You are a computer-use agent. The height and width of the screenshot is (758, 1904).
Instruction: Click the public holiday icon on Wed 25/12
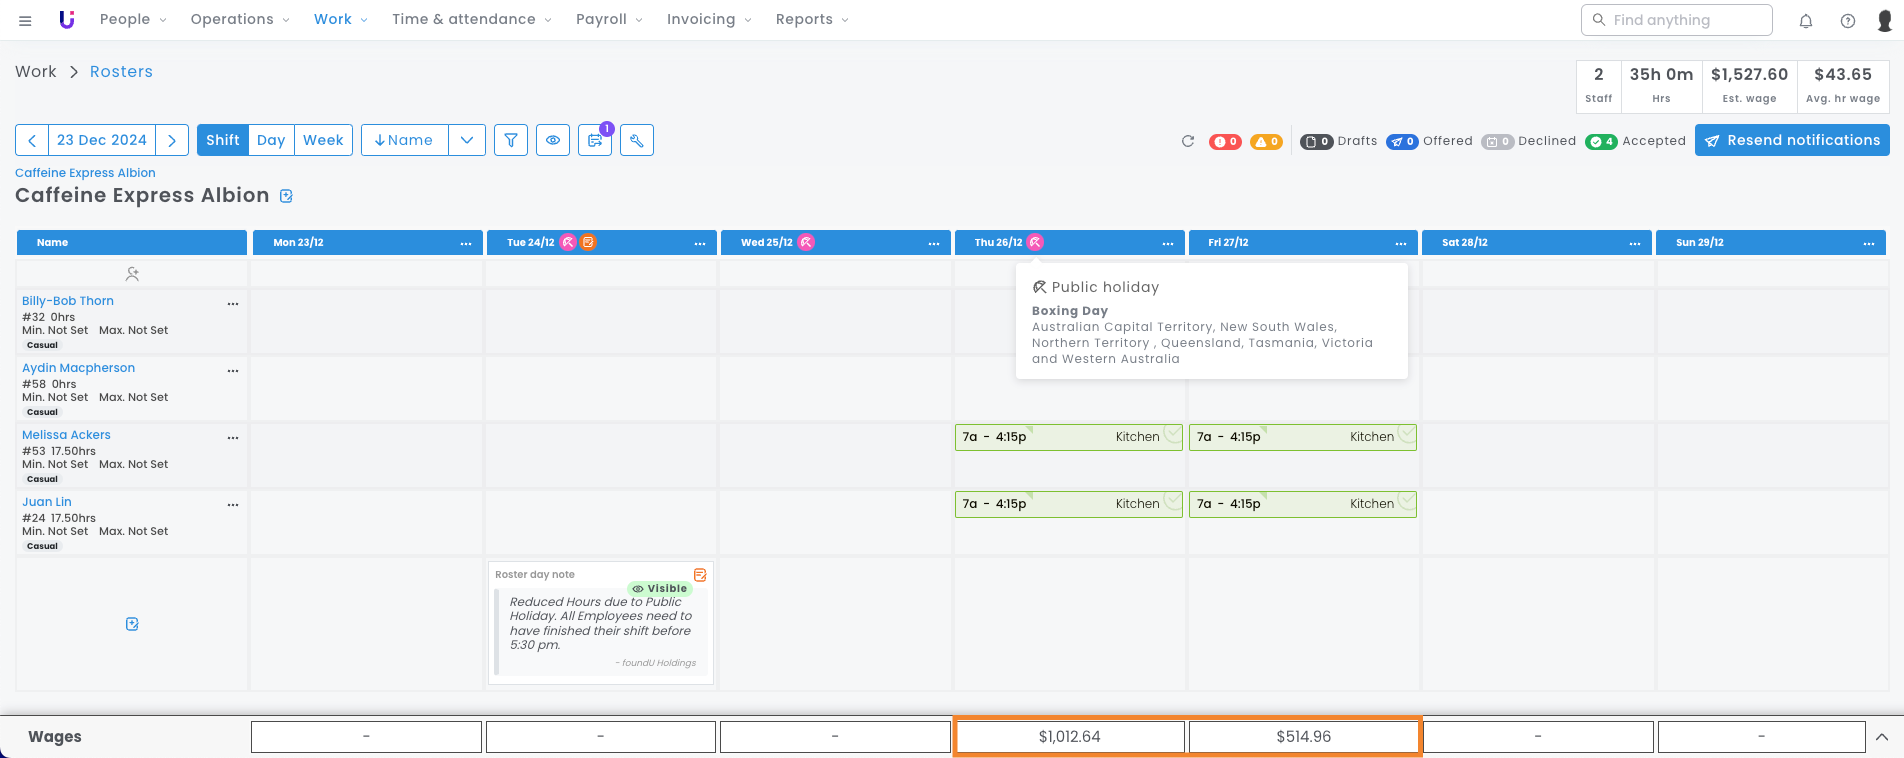[806, 242]
